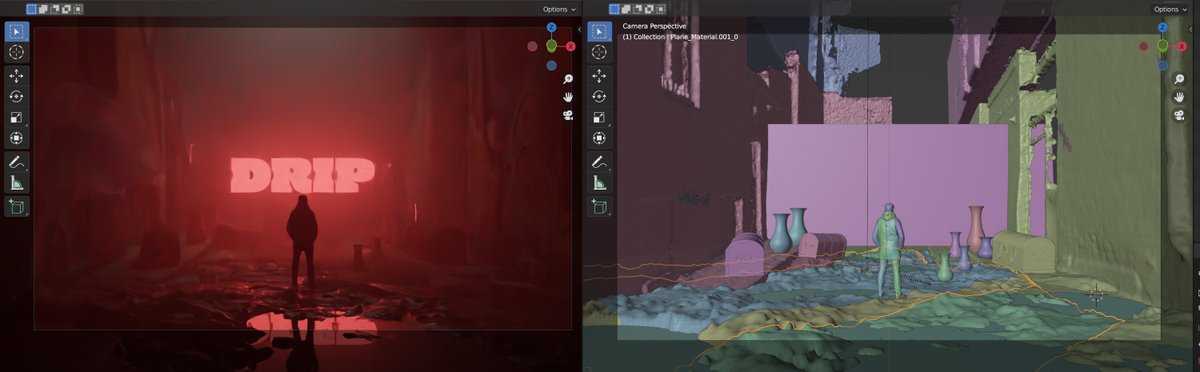Select the Transform tool in left viewport

click(17, 138)
